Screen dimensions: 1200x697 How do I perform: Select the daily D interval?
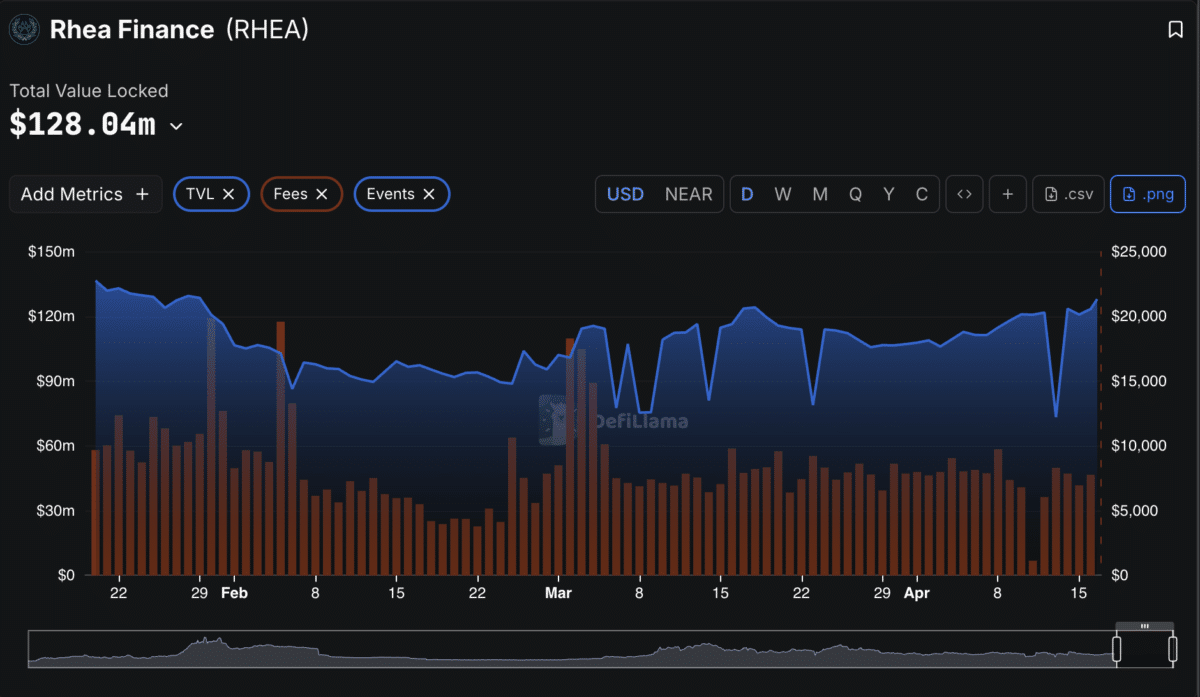747,194
